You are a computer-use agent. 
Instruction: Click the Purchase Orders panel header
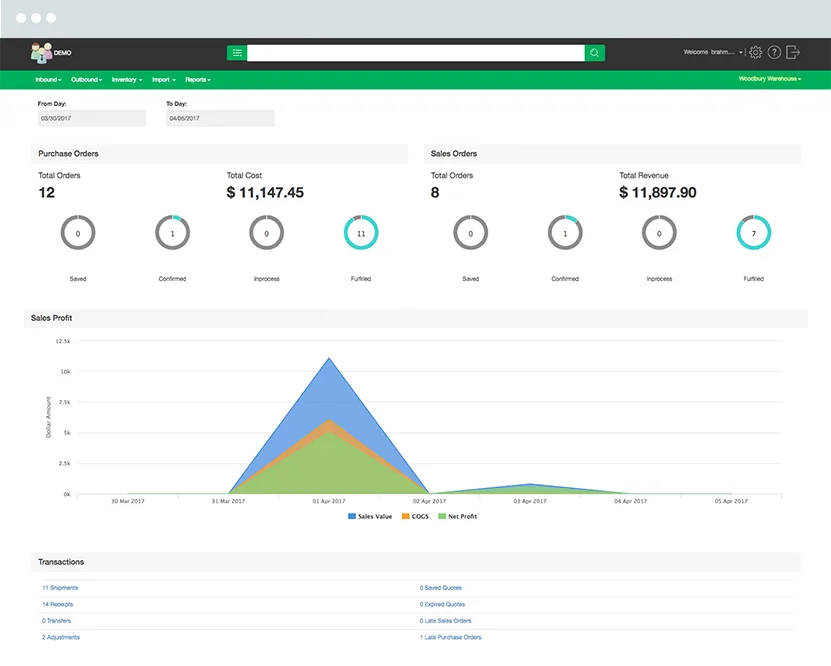click(219, 154)
